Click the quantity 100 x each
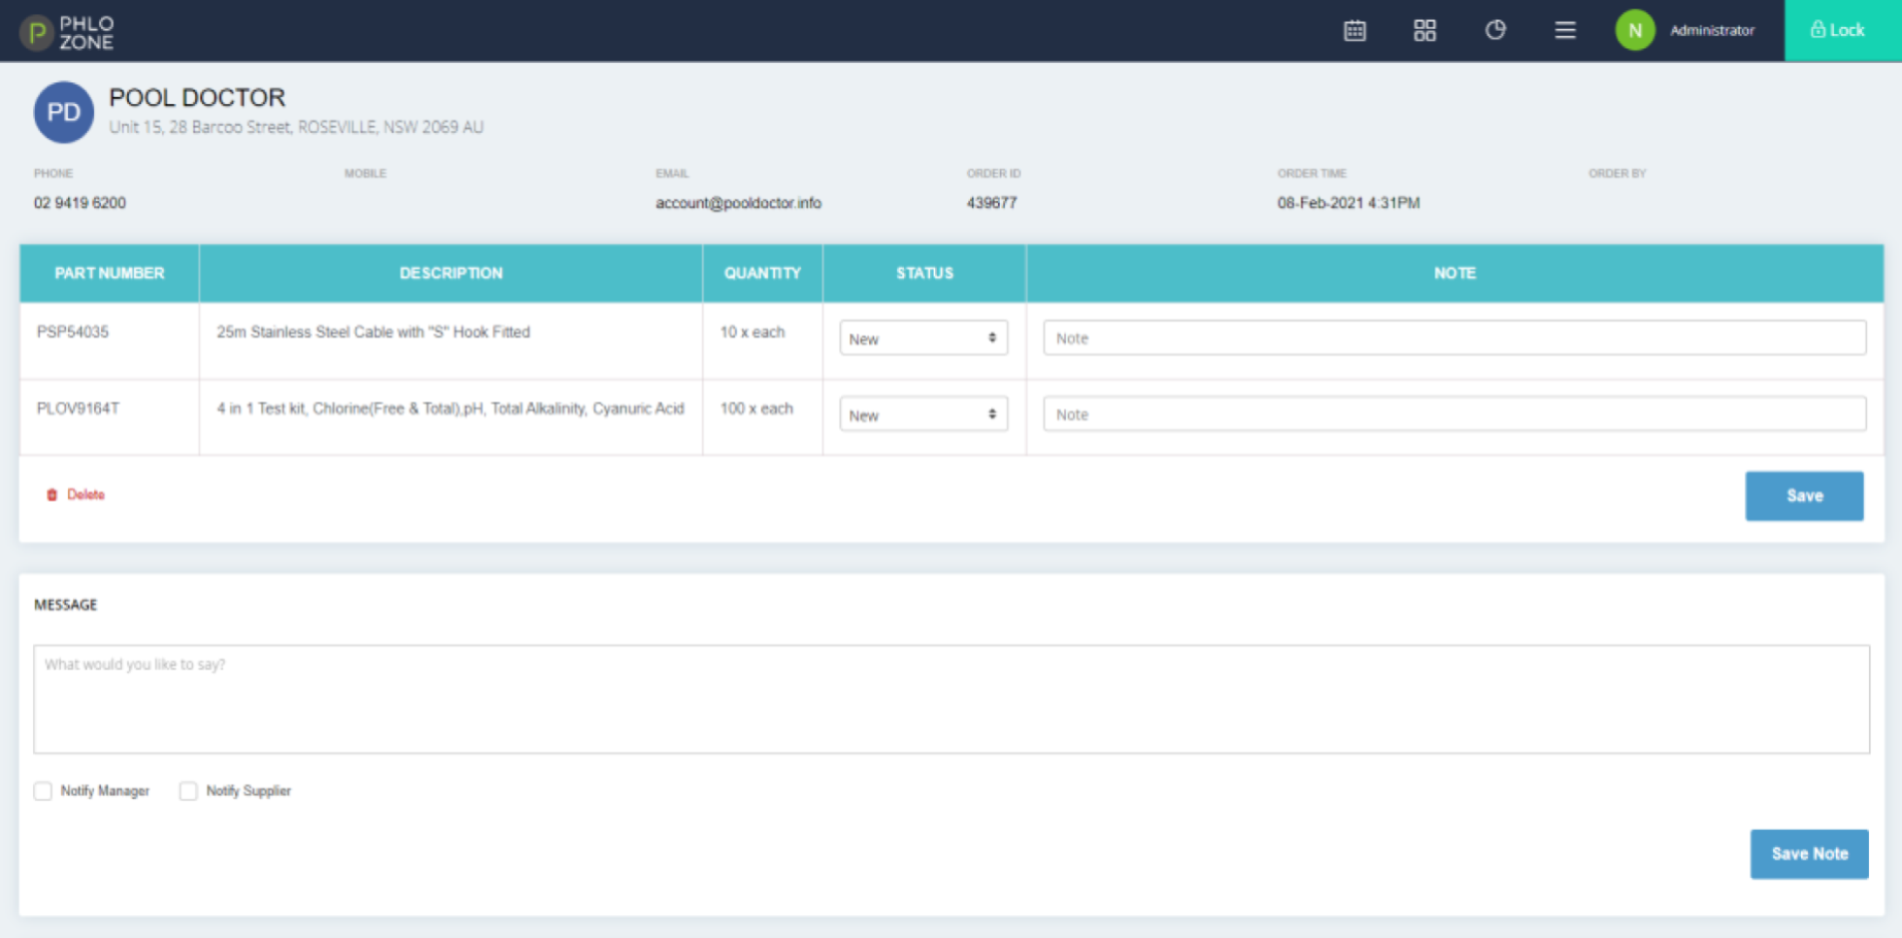Viewport: 1902px width, 938px height. tap(756, 408)
